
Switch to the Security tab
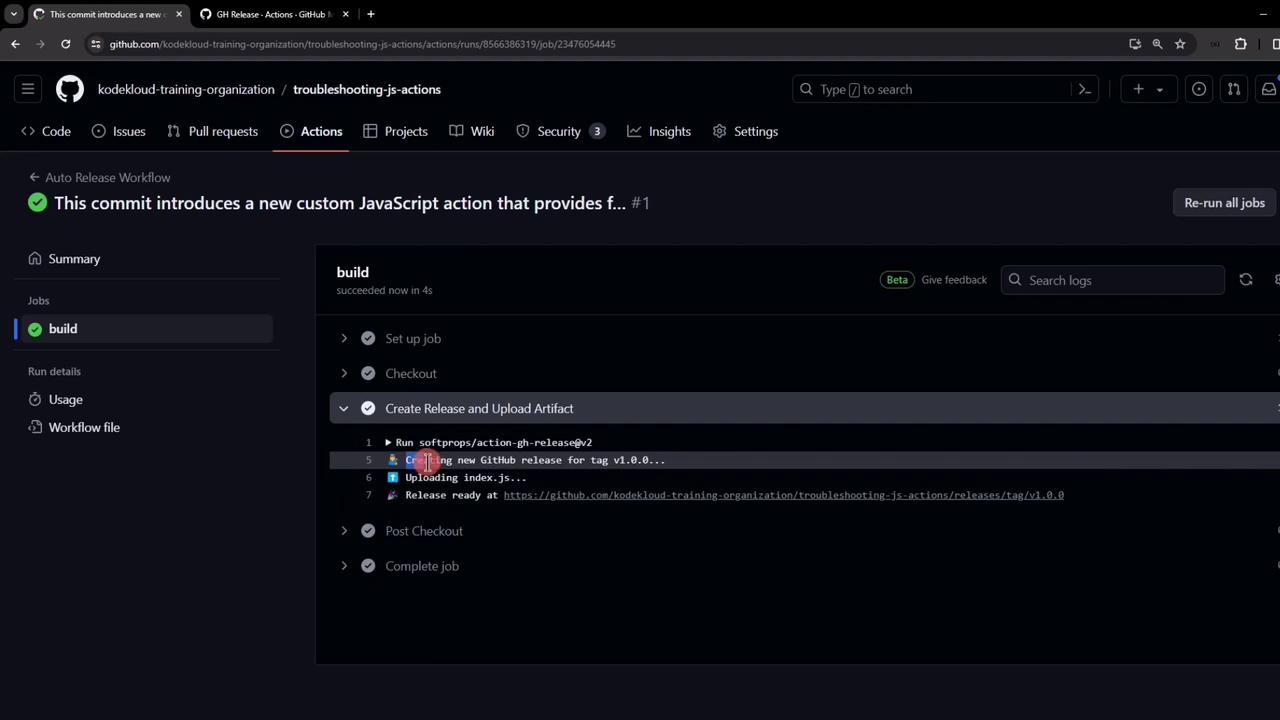tap(560, 131)
